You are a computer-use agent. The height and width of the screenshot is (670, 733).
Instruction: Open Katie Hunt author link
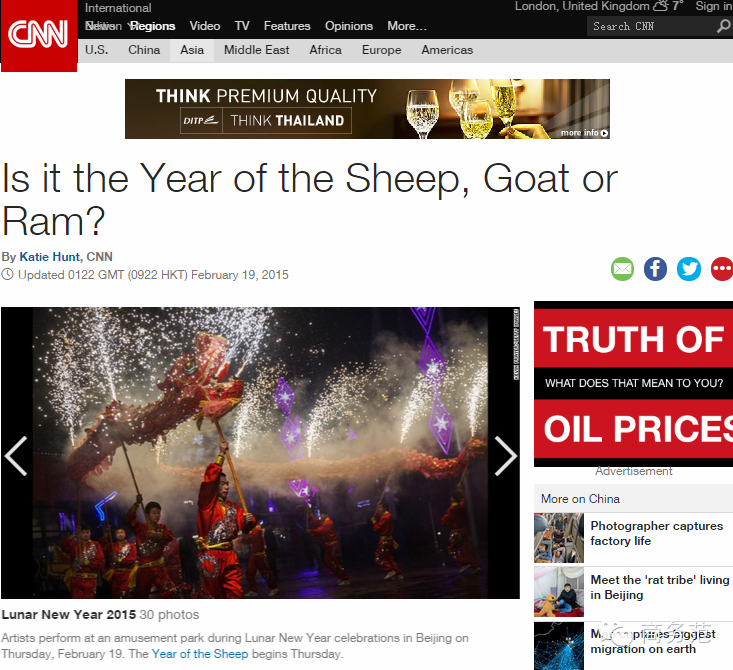[x=50, y=257]
